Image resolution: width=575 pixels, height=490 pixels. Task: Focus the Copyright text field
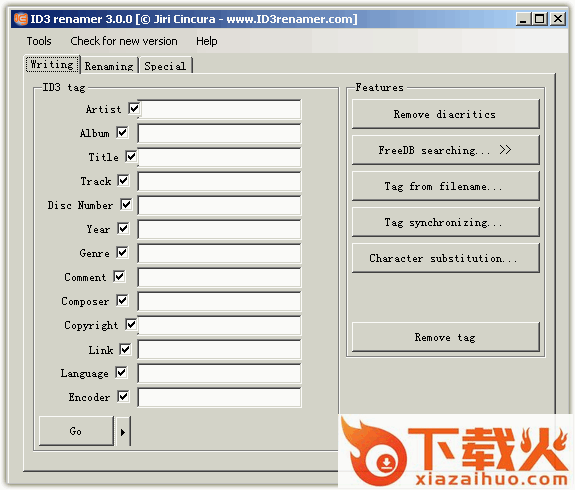pyautogui.click(x=219, y=325)
